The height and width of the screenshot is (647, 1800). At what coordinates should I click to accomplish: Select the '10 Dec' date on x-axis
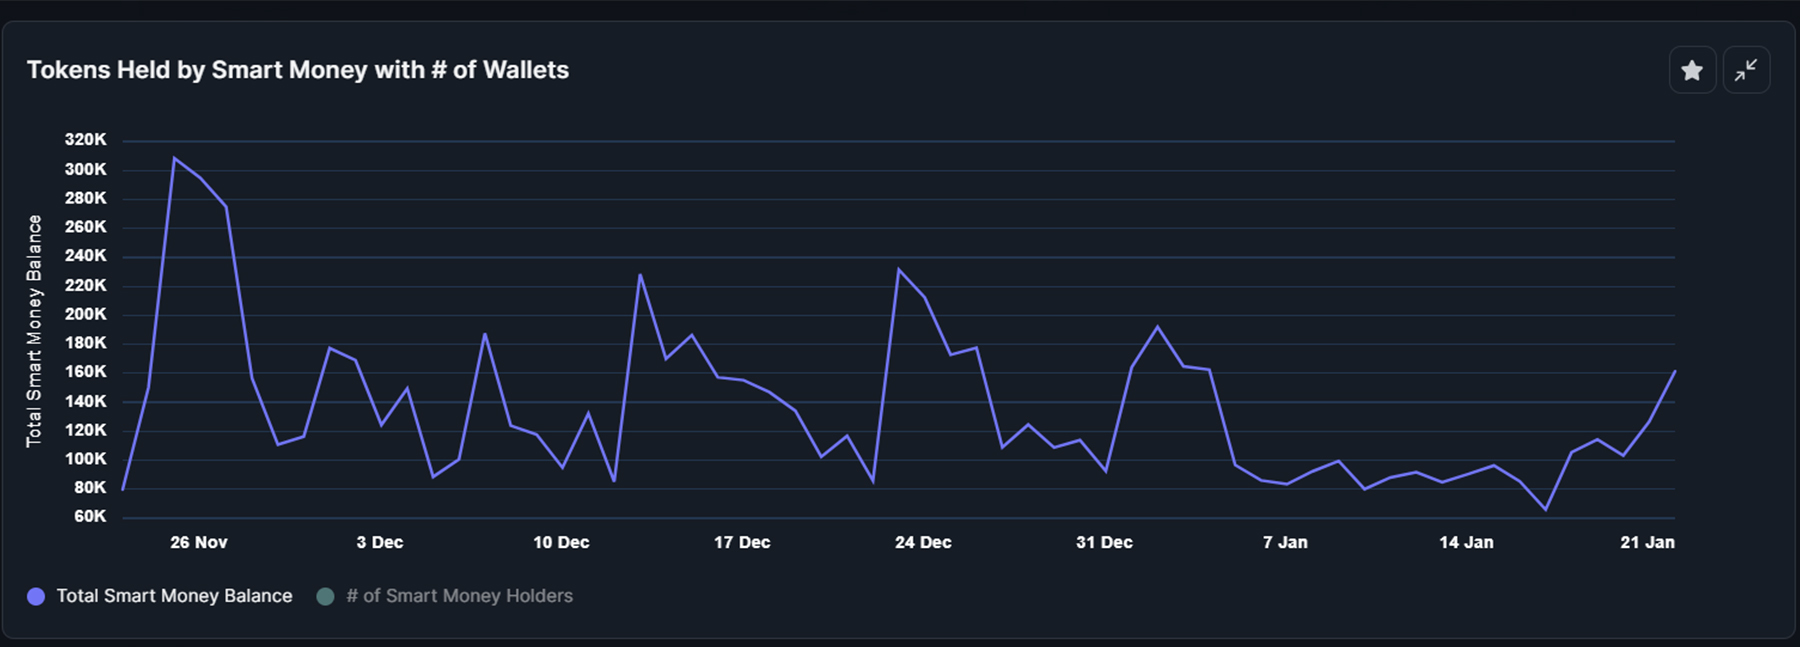(561, 542)
